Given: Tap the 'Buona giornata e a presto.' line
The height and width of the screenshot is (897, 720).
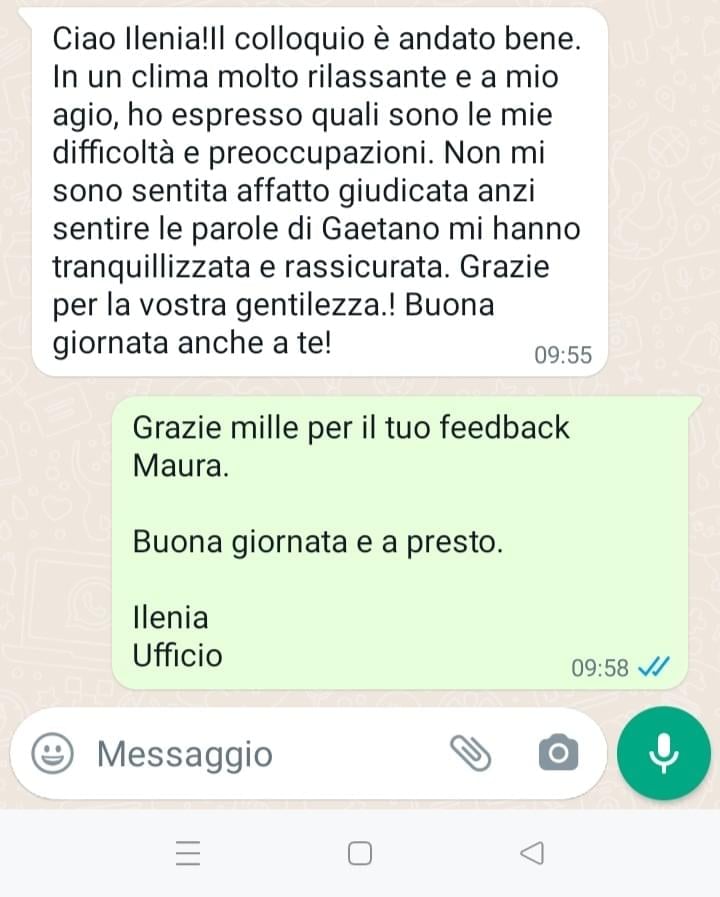Looking at the screenshot, I should coord(318,542).
